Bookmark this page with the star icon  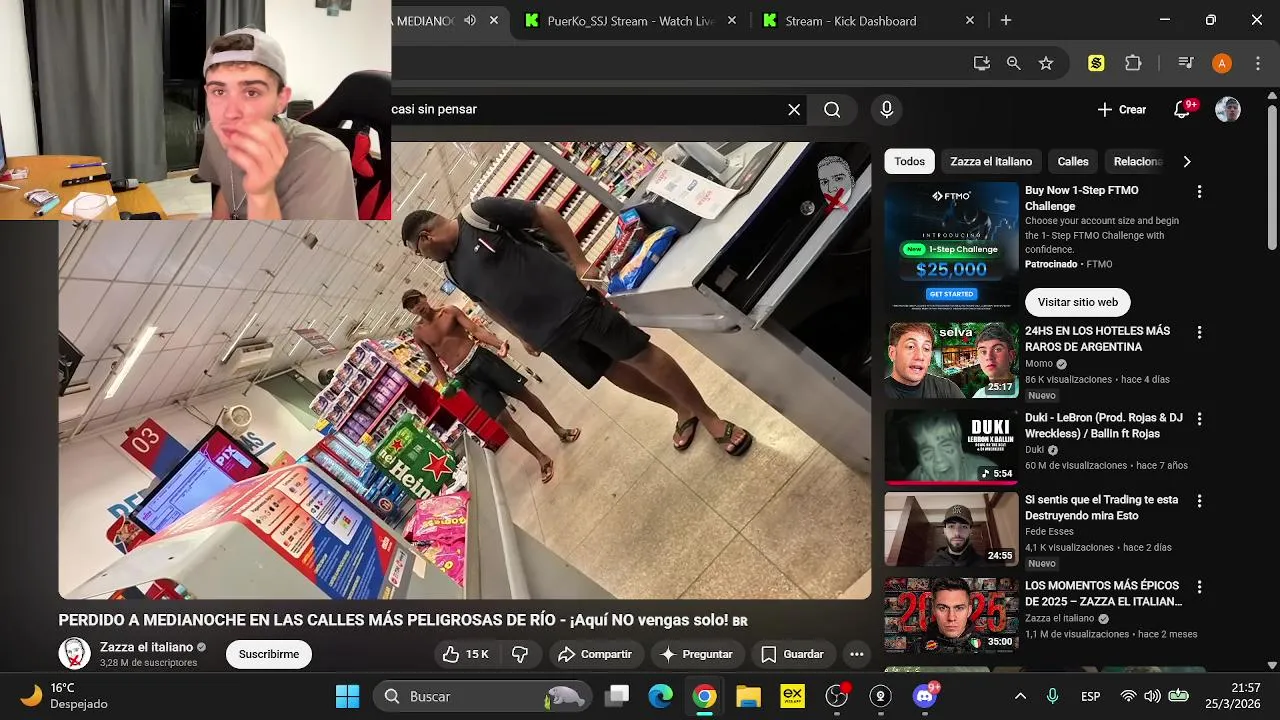(1046, 63)
